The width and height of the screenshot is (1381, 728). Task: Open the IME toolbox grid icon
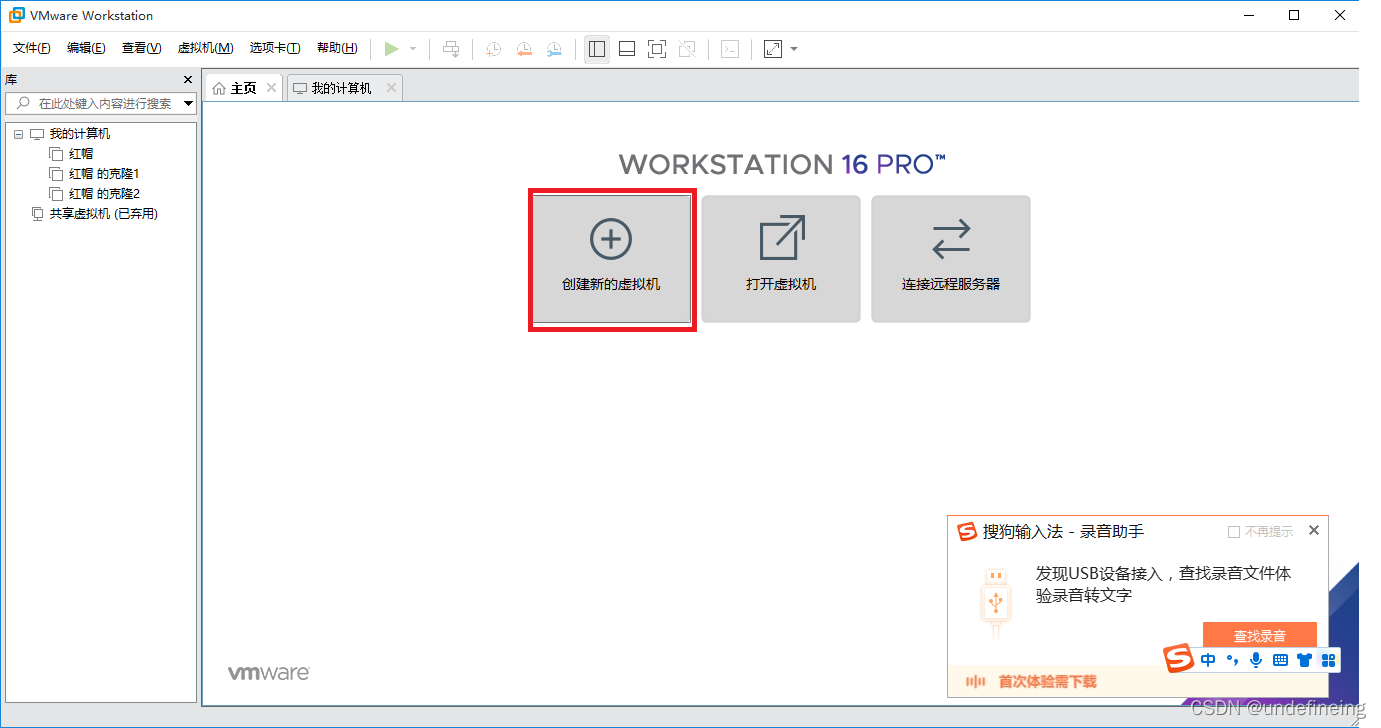point(1328,660)
